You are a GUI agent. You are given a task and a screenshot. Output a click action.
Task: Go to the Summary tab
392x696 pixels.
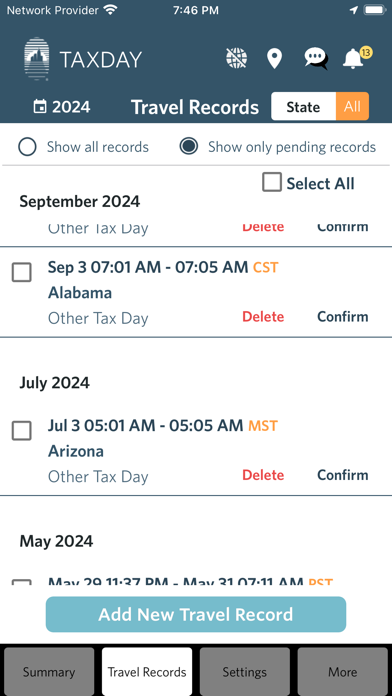49,672
